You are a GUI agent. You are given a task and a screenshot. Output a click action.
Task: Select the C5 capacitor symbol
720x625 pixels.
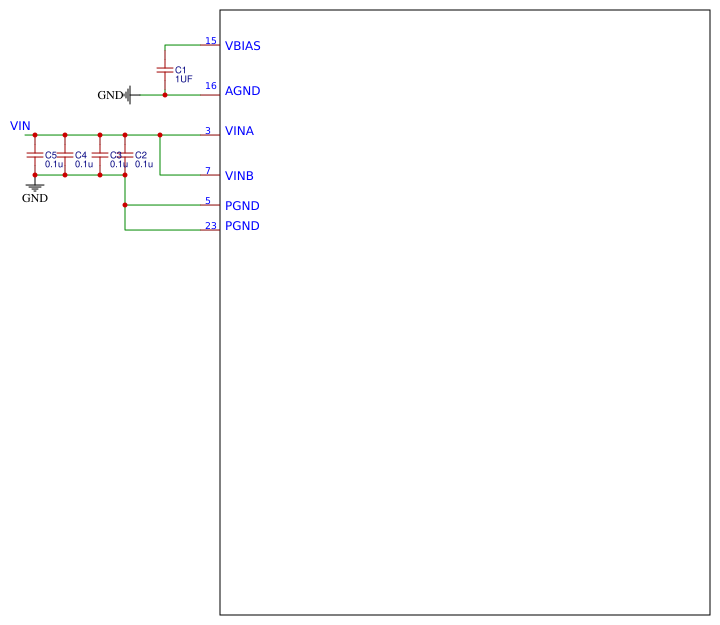click(x=35, y=155)
